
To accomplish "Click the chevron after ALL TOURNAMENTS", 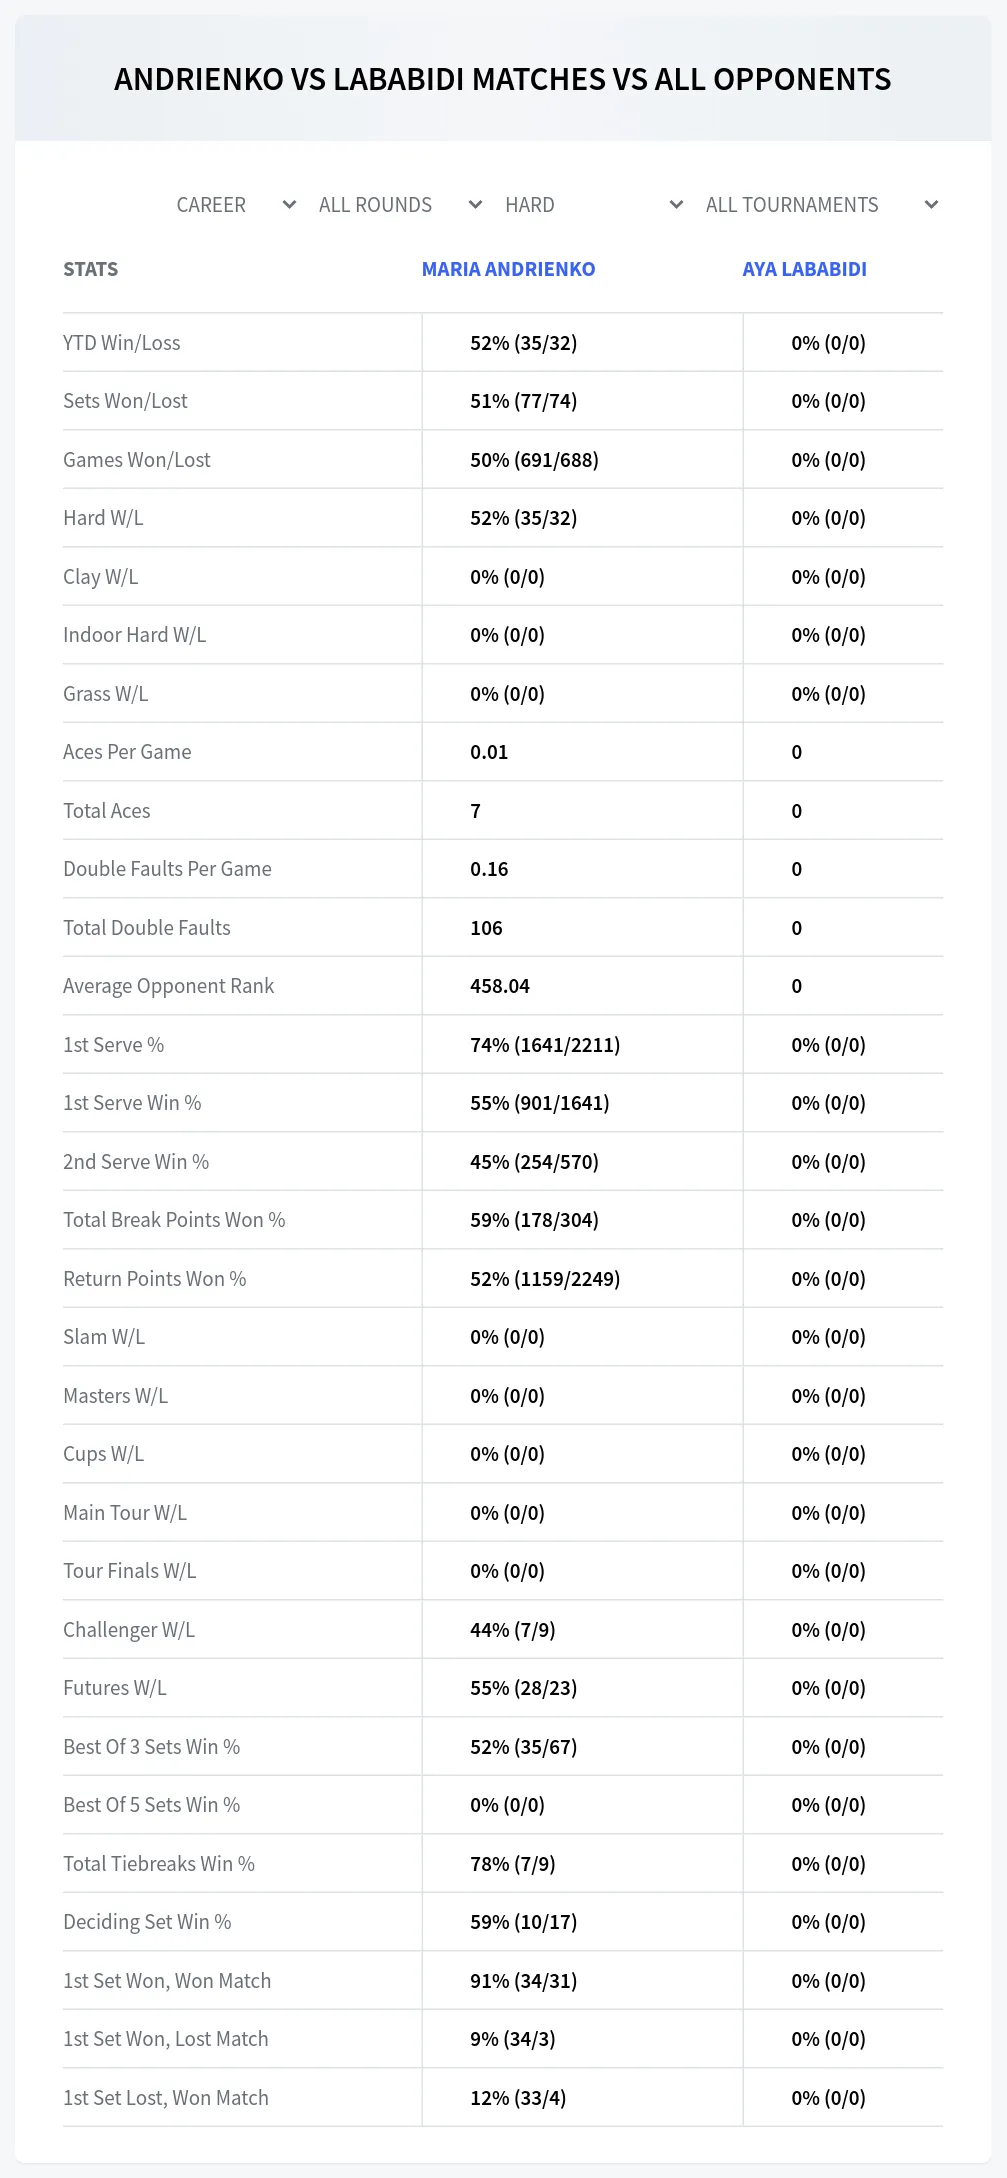I will [x=931, y=205].
